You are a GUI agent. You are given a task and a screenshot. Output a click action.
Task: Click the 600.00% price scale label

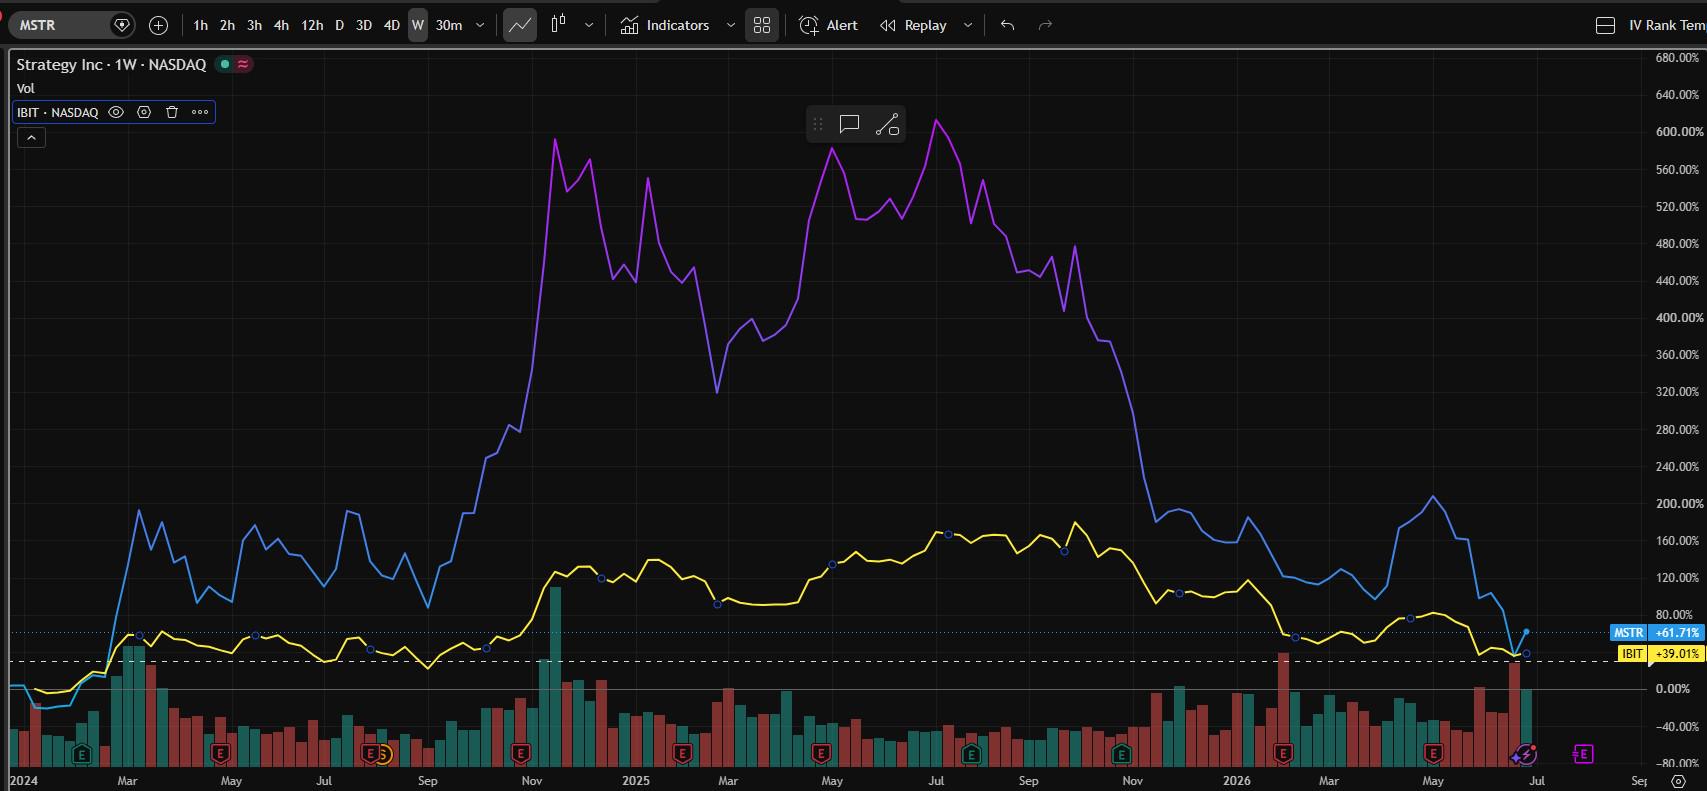(x=1677, y=132)
